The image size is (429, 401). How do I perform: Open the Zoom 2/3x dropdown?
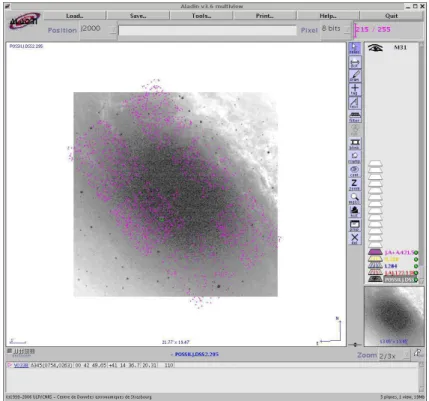(394, 356)
